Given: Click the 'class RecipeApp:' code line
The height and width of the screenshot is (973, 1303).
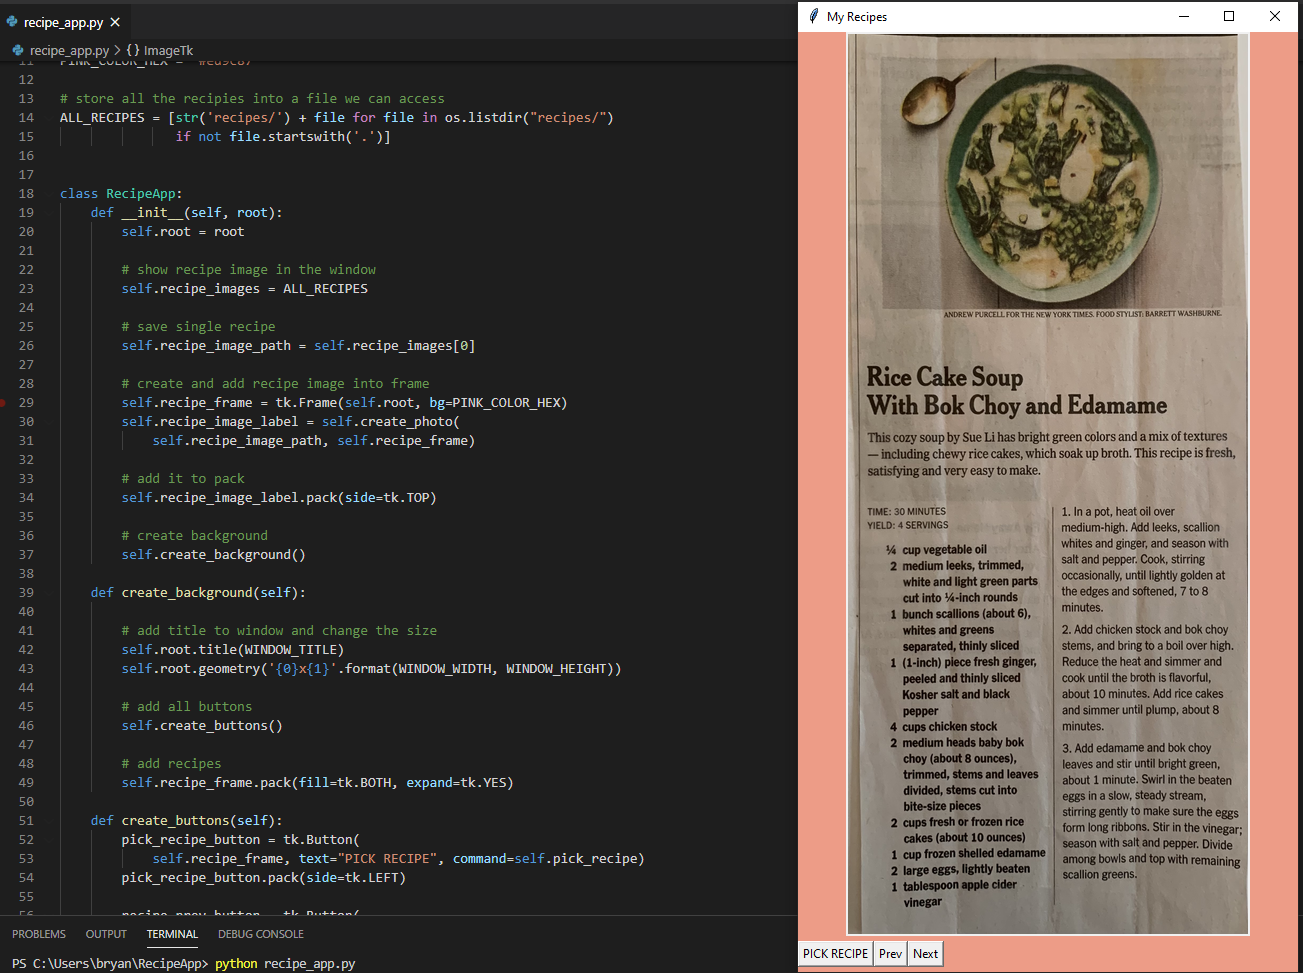Looking at the screenshot, I should click(x=121, y=194).
